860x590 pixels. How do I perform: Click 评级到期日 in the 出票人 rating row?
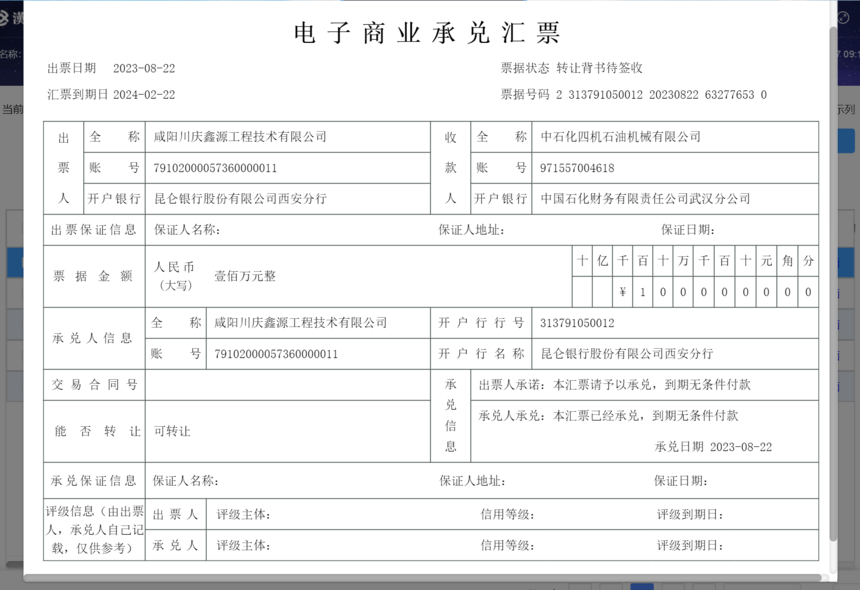pyautogui.click(x=691, y=514)
